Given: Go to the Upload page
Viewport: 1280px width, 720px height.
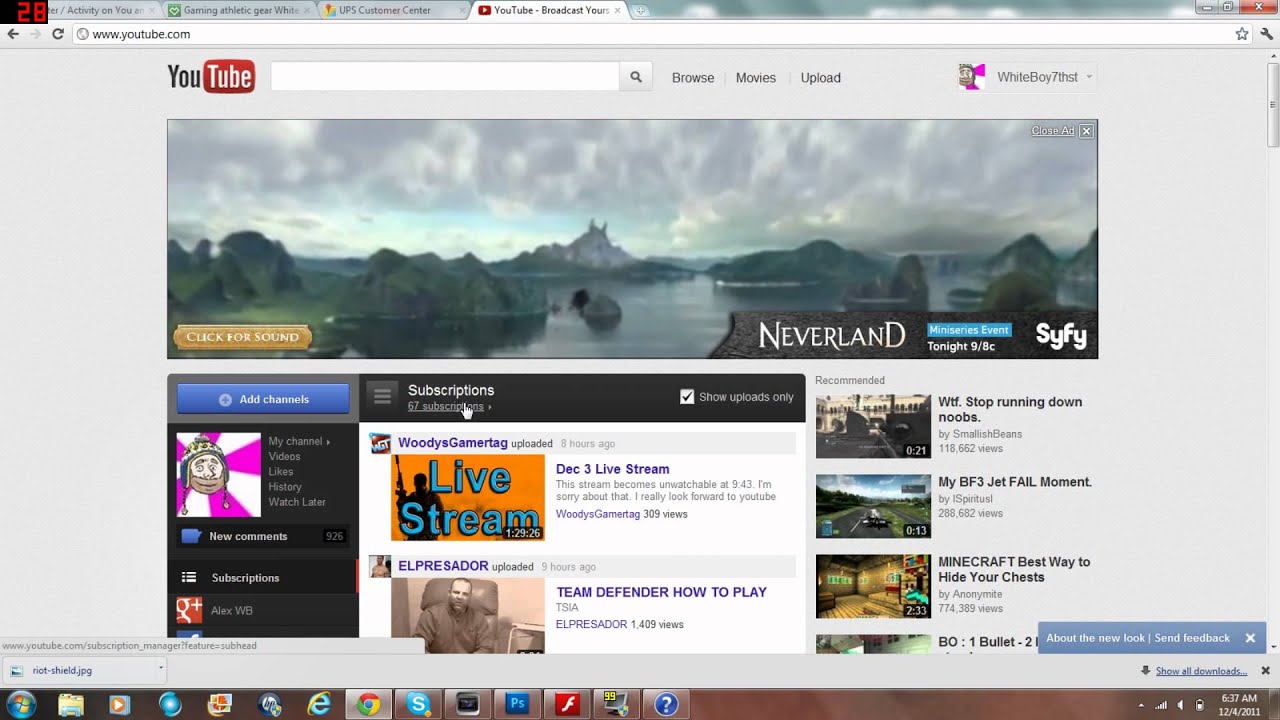Looking at the screenshot, I should pos(821,78).
